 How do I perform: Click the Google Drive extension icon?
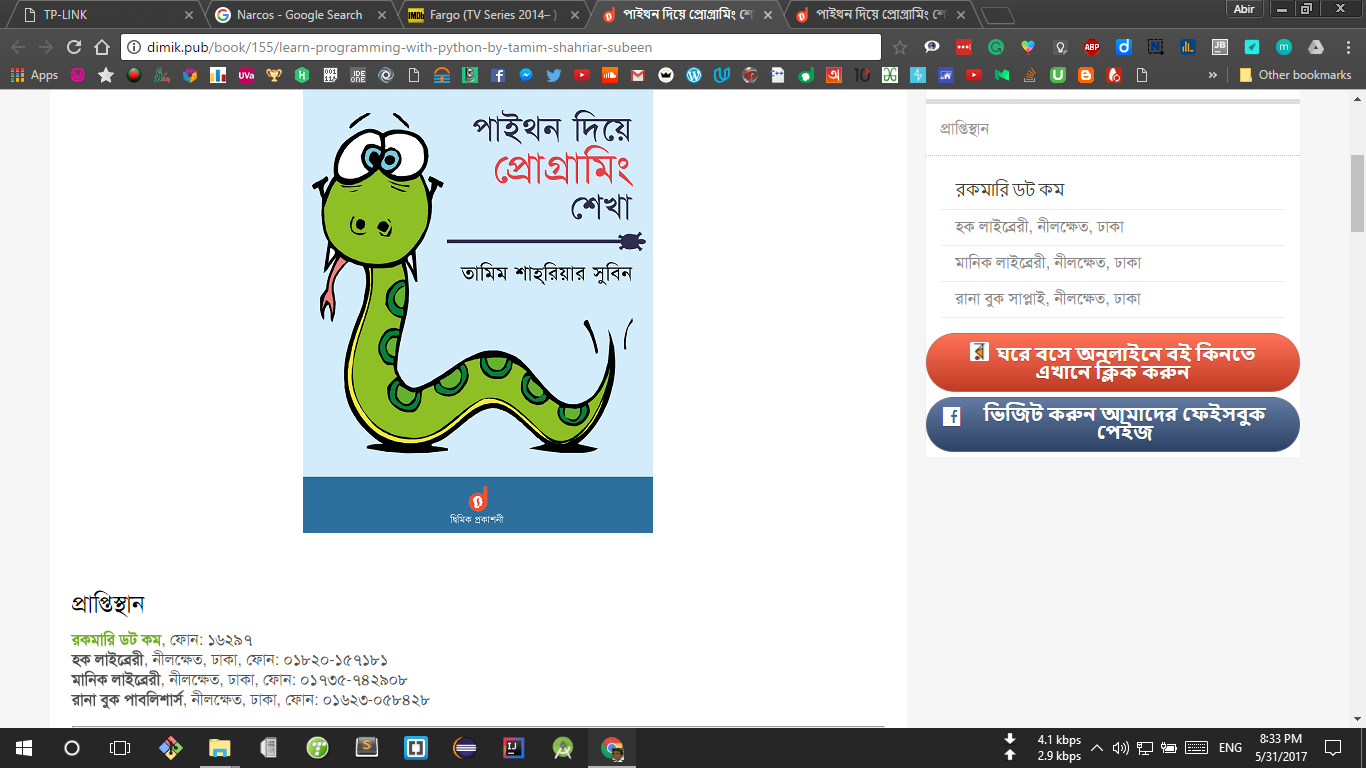click(x=1316, y=47)
